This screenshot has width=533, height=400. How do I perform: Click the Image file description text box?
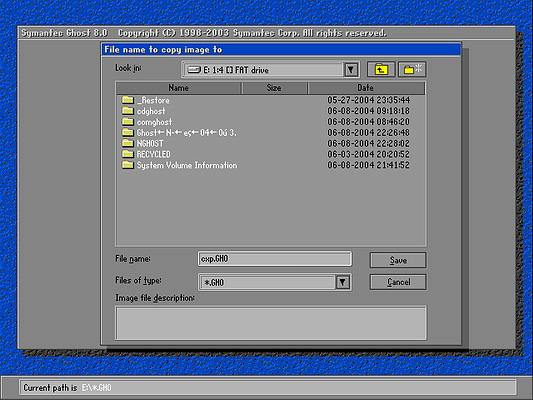(x=271, y=323)
